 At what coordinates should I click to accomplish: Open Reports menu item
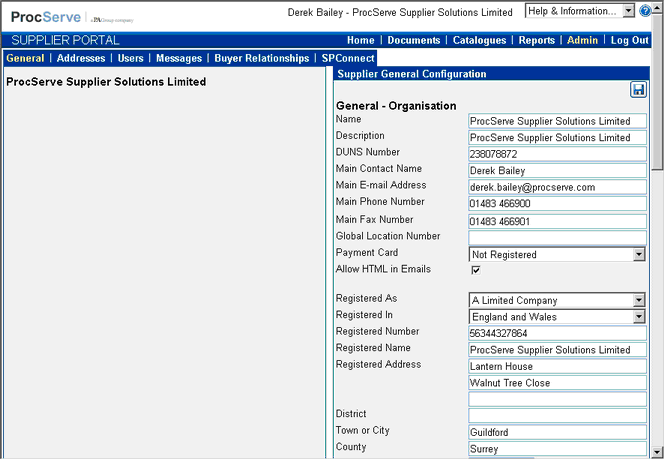[x=536, y=40]
